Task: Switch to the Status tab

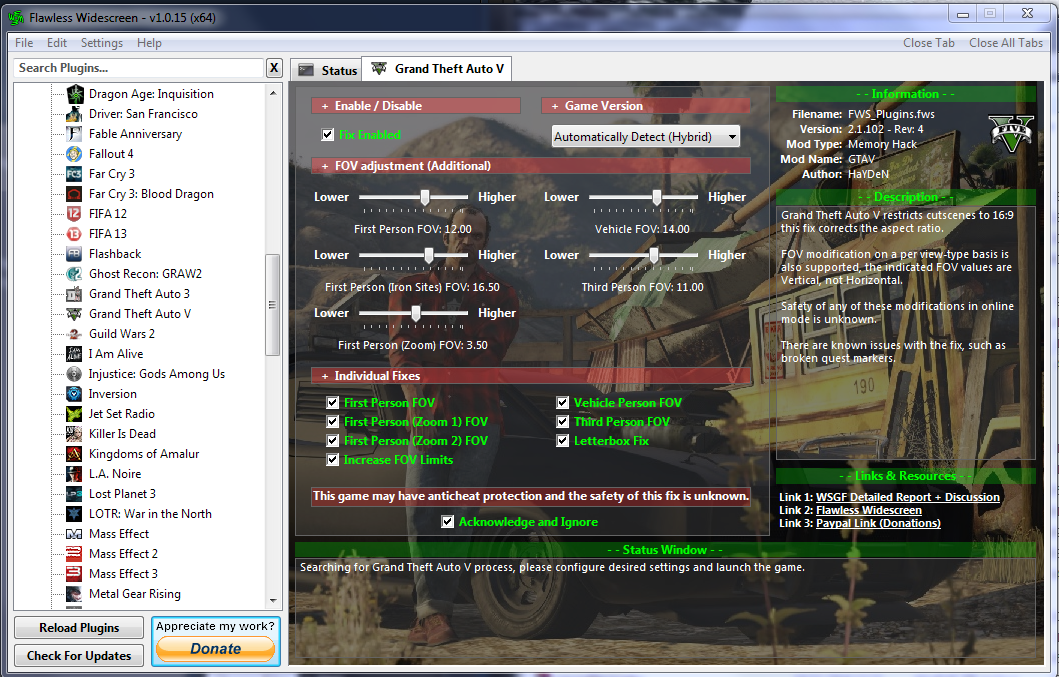Action: click(x=328, y=70)
